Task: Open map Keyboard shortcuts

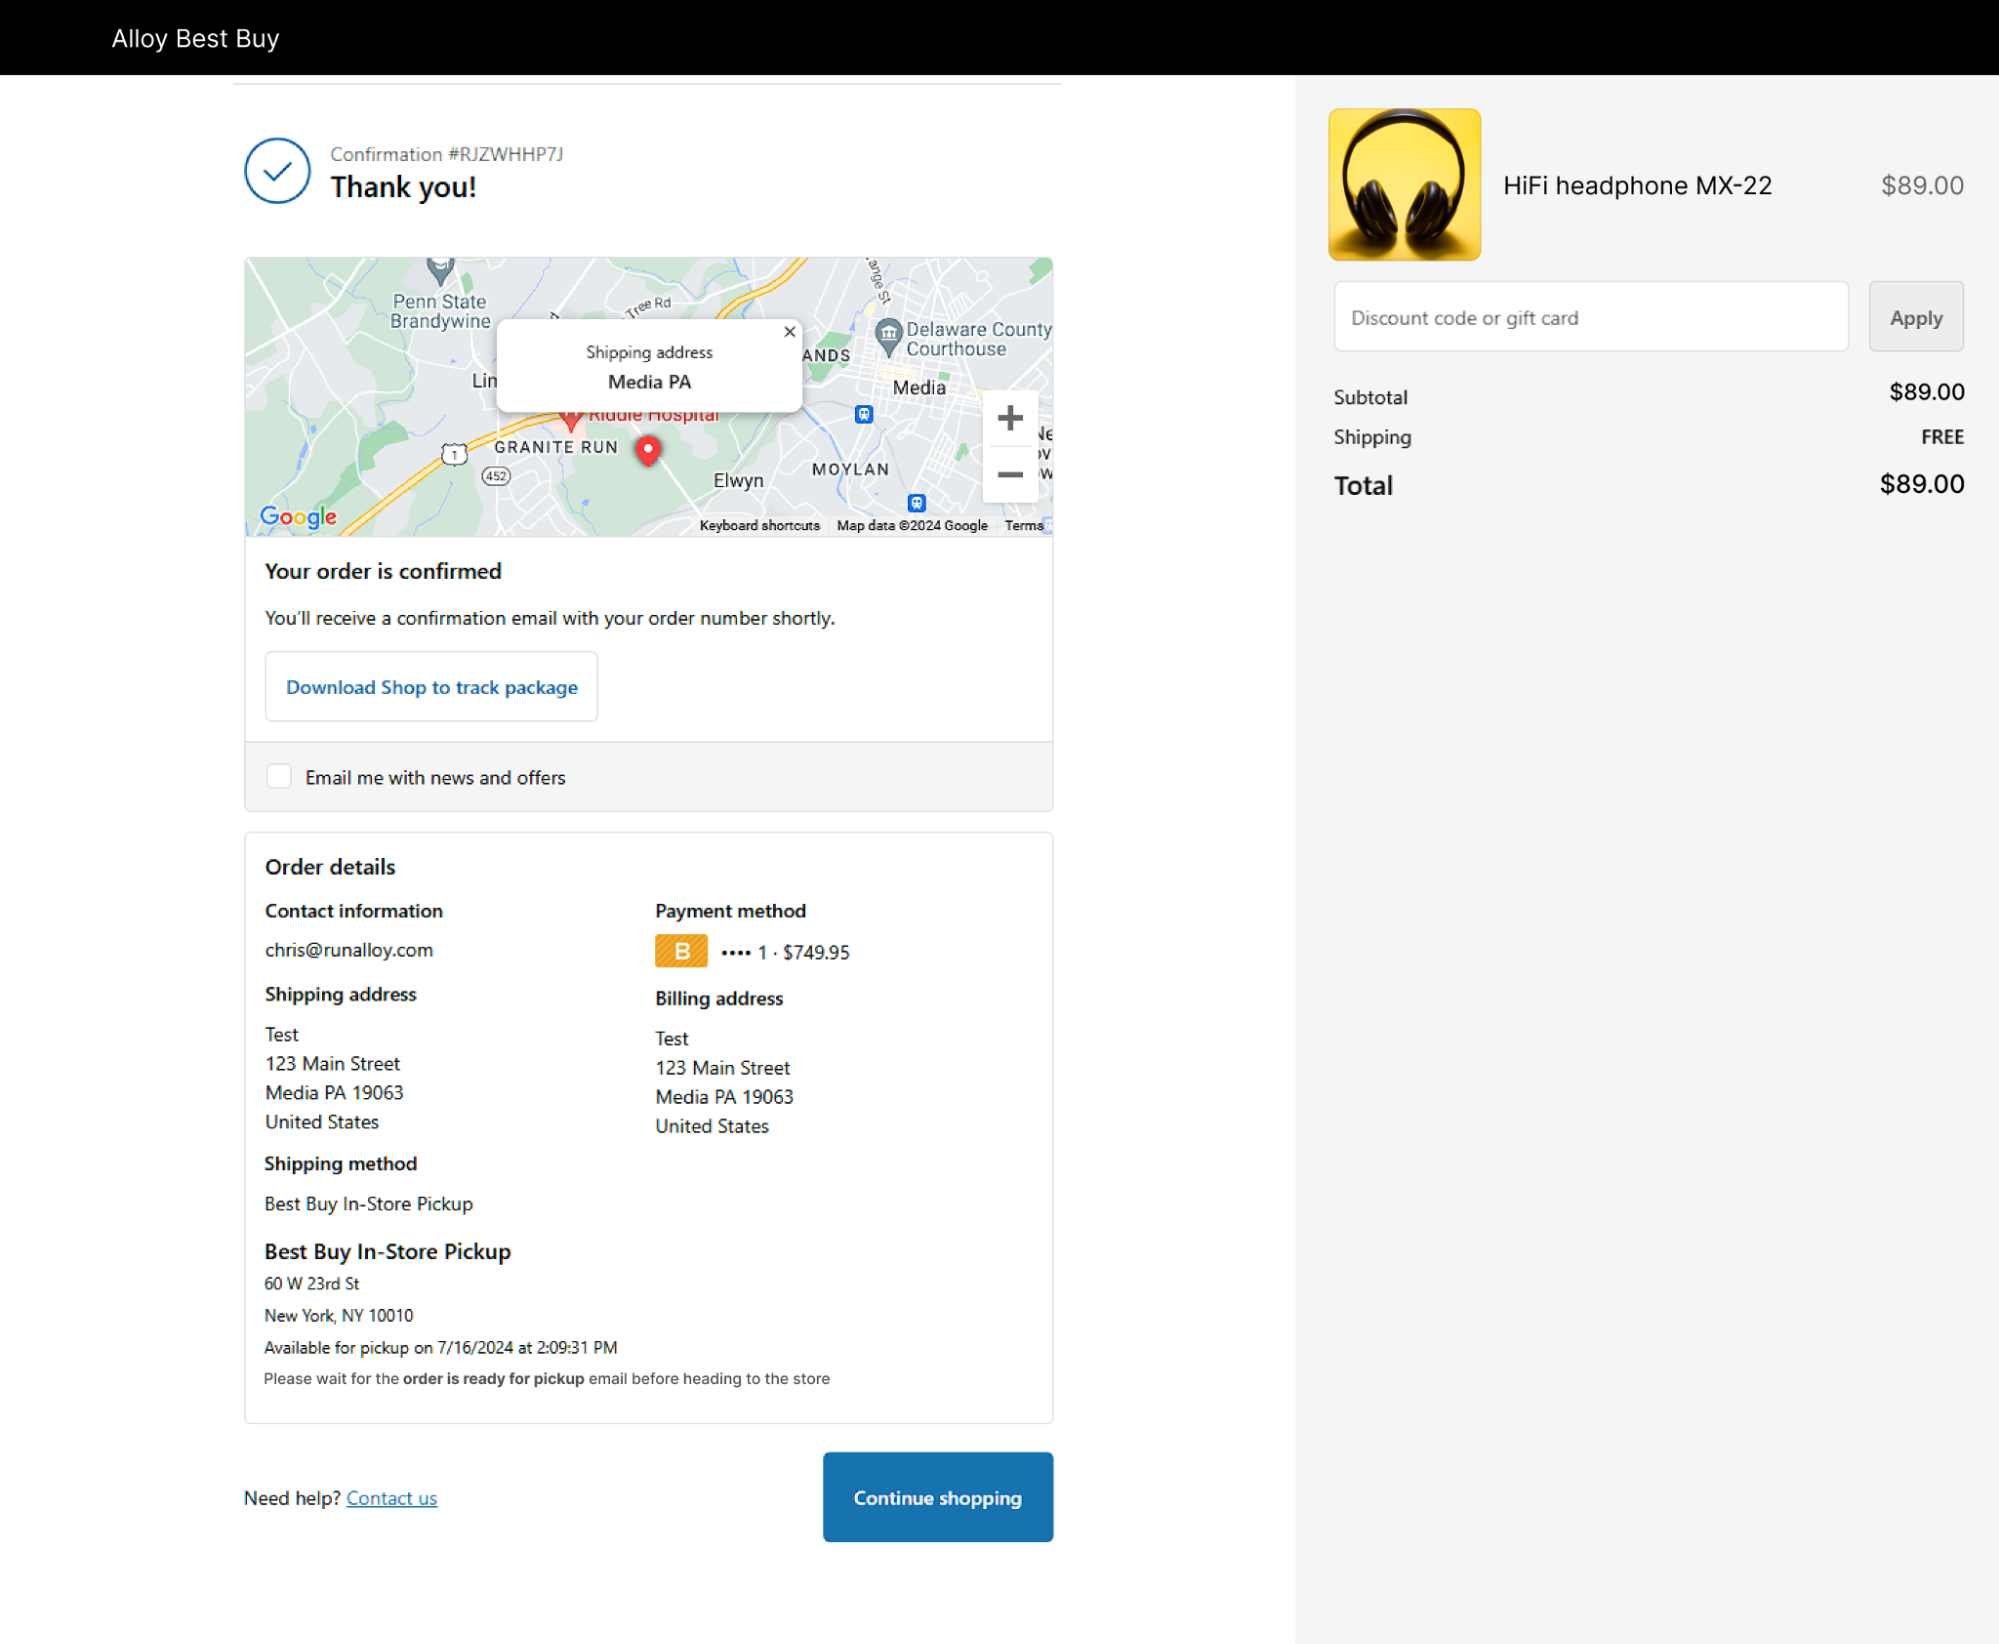Action: (x=759, y=526)
